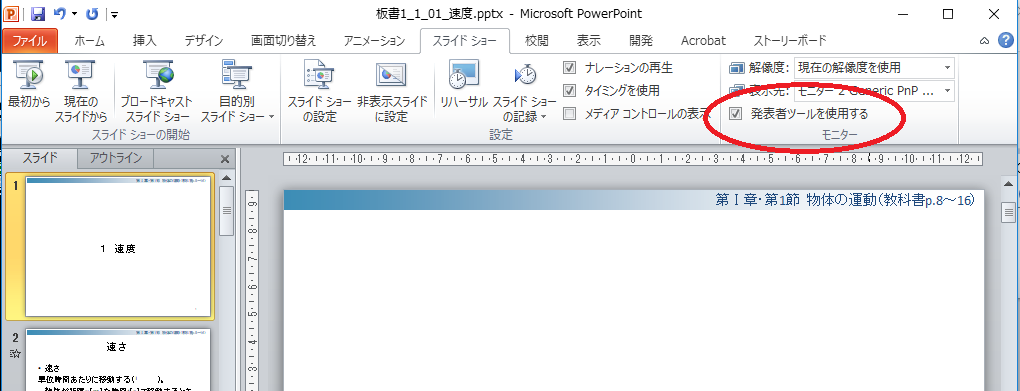Image resolution: width=1020 pixels, height=391 pixels.
Task: Click Redo/Repeat icon in Quick Access Toolbar
Action: tap(92, 14)
